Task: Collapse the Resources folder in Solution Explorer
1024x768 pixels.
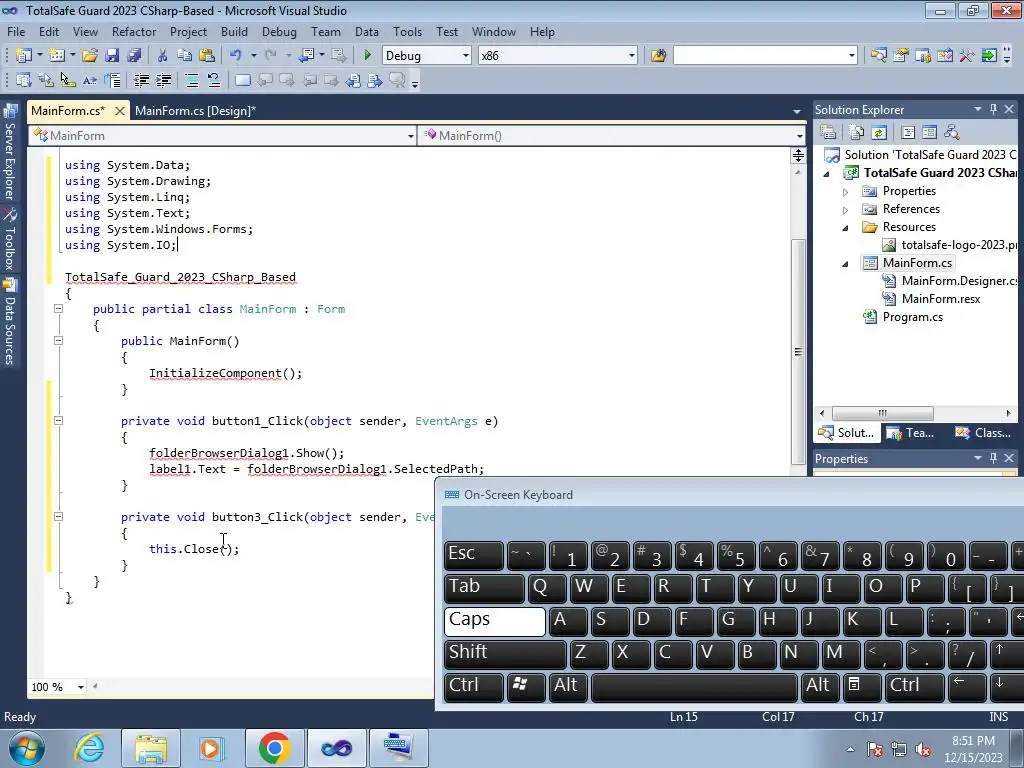Action: [845, 228]
